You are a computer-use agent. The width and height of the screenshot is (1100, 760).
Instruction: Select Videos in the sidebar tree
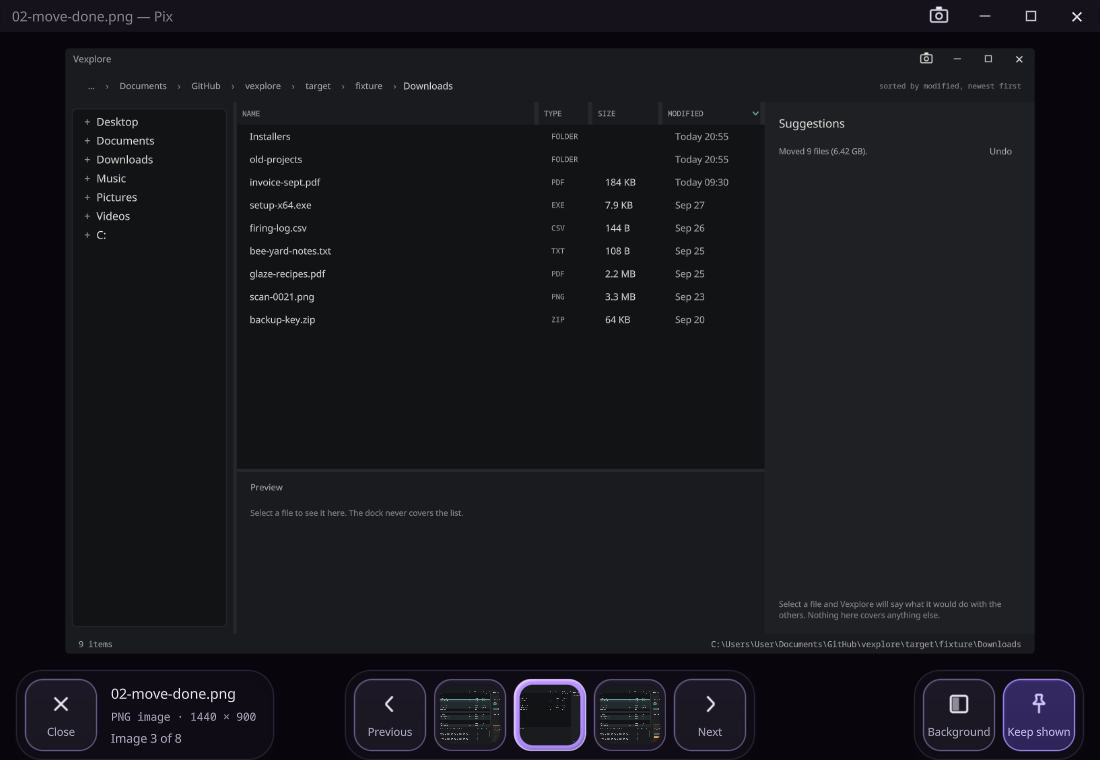tap(113, 216)
